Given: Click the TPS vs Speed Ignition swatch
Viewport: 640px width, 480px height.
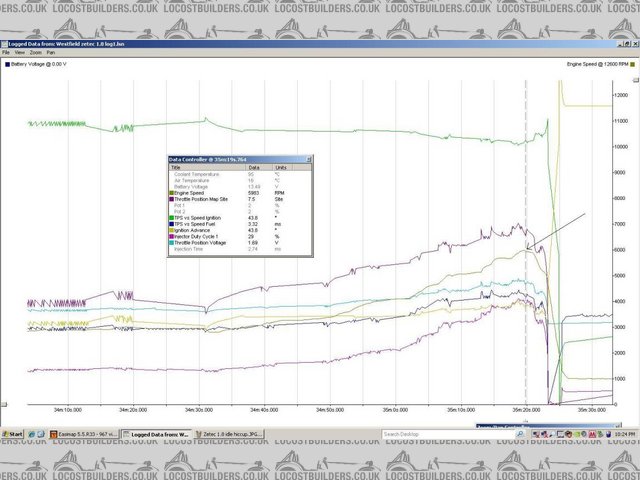Looking at the screenshot, I should point(172,218).
